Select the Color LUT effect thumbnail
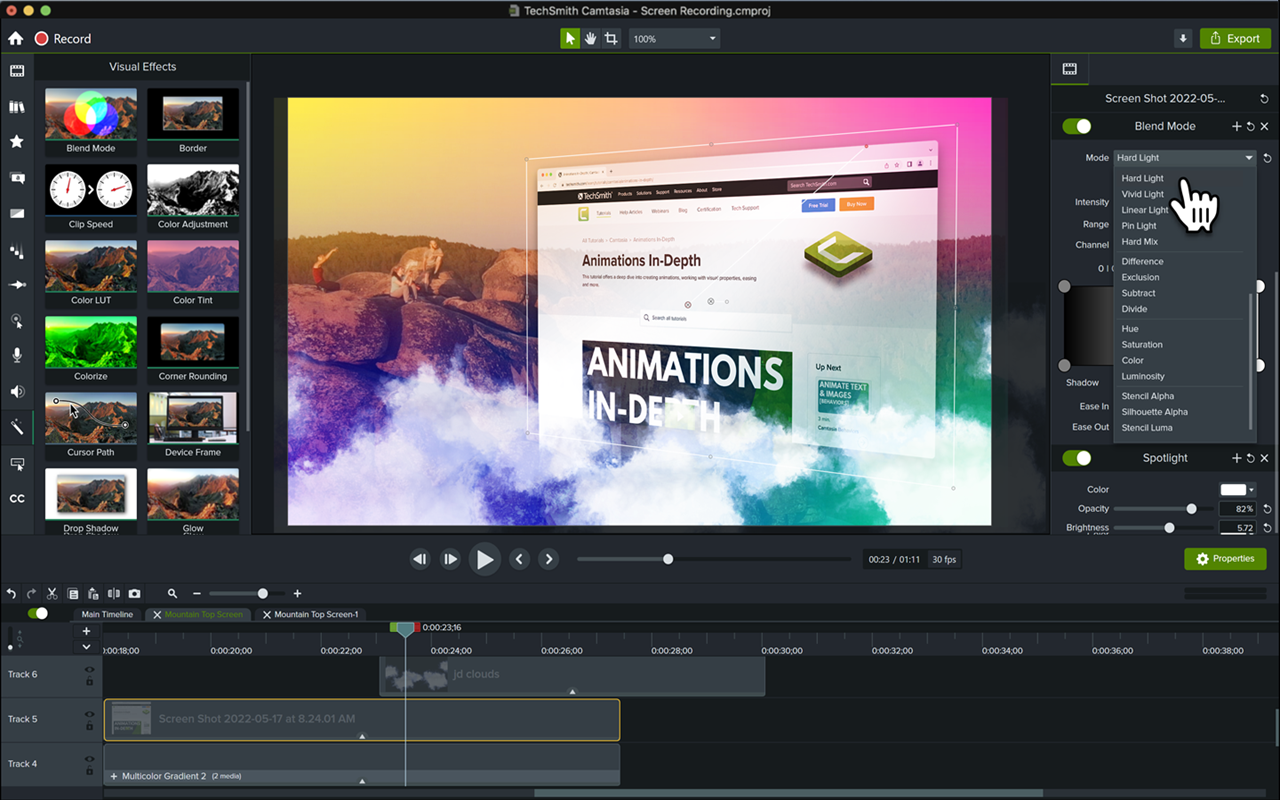The width and height of the screenshot is (1280, 800). coord(91,272)
